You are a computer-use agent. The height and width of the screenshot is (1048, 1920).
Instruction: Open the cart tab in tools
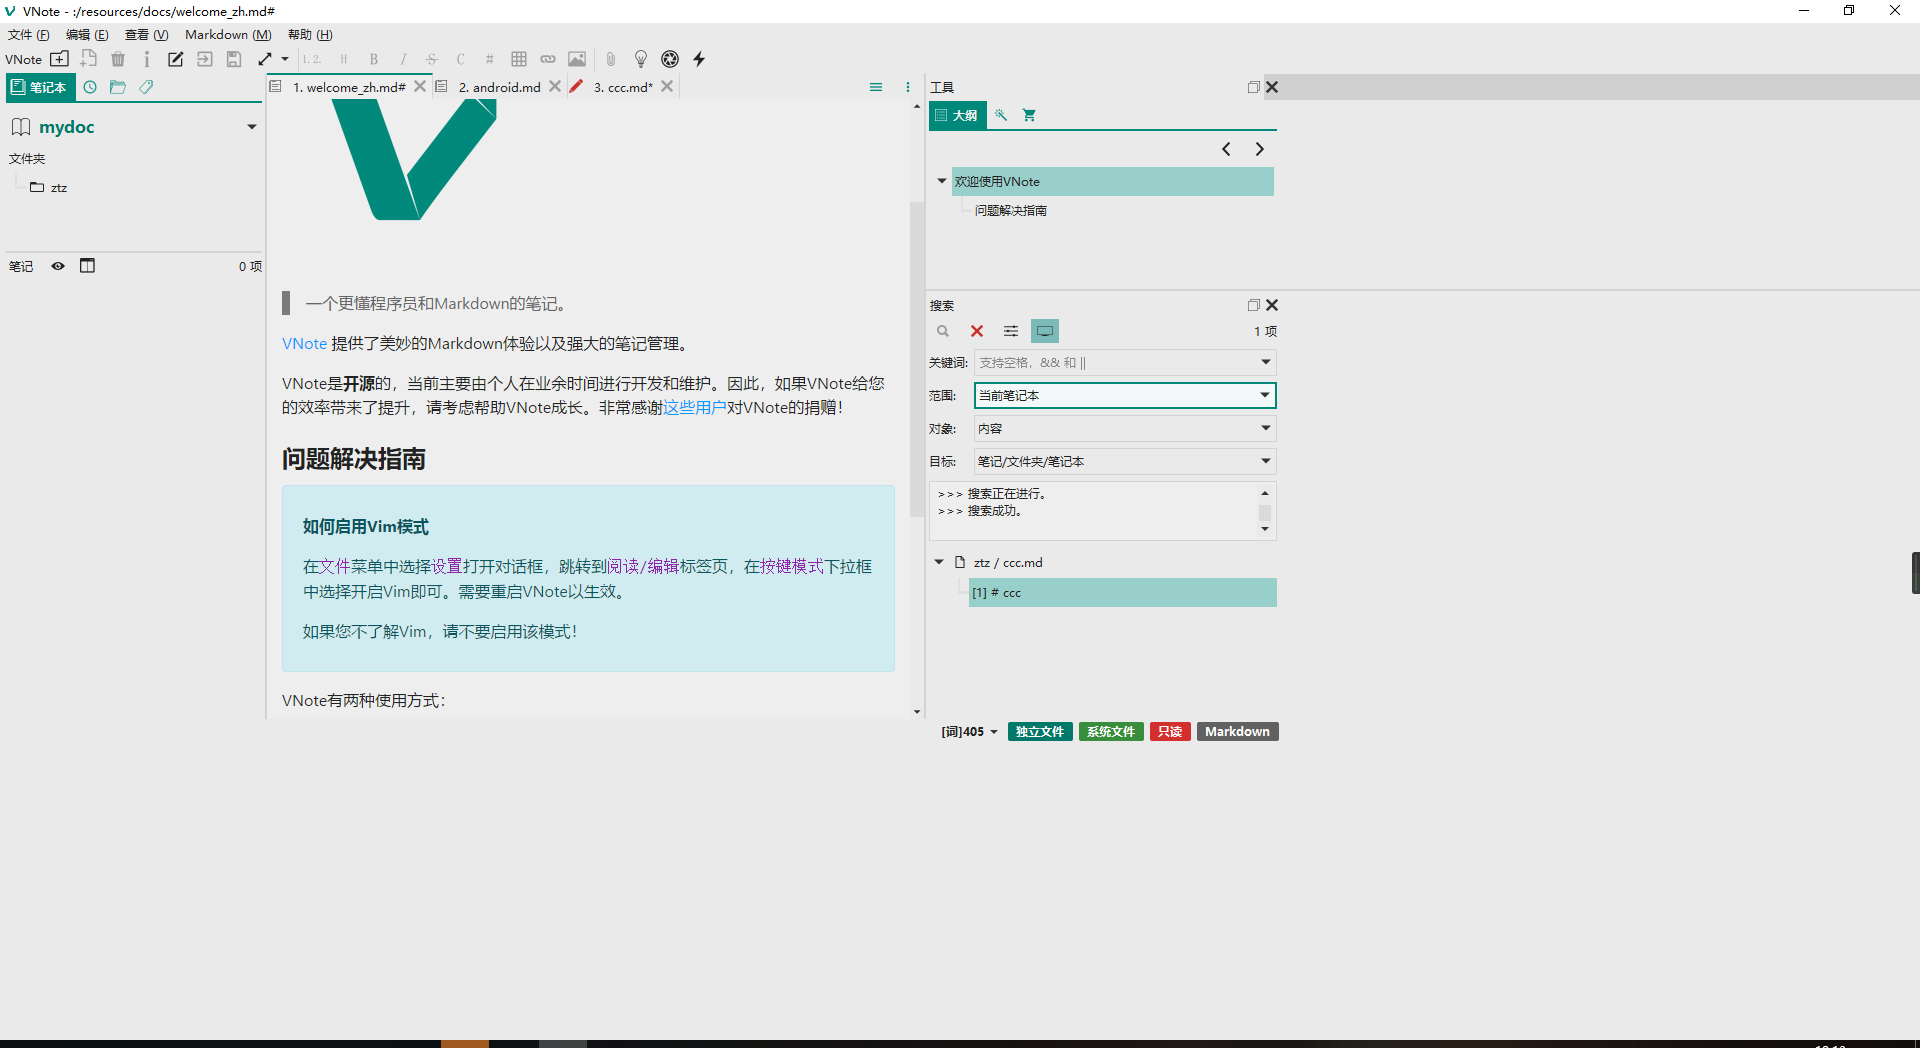tap(1029, 115)
